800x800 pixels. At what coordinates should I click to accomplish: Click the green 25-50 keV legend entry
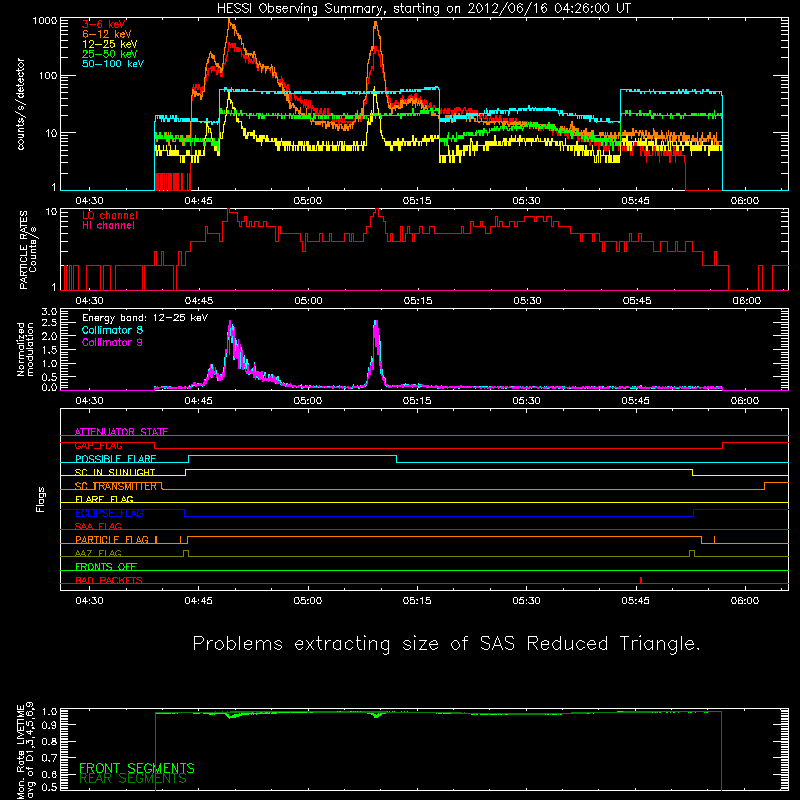point(110,54)
